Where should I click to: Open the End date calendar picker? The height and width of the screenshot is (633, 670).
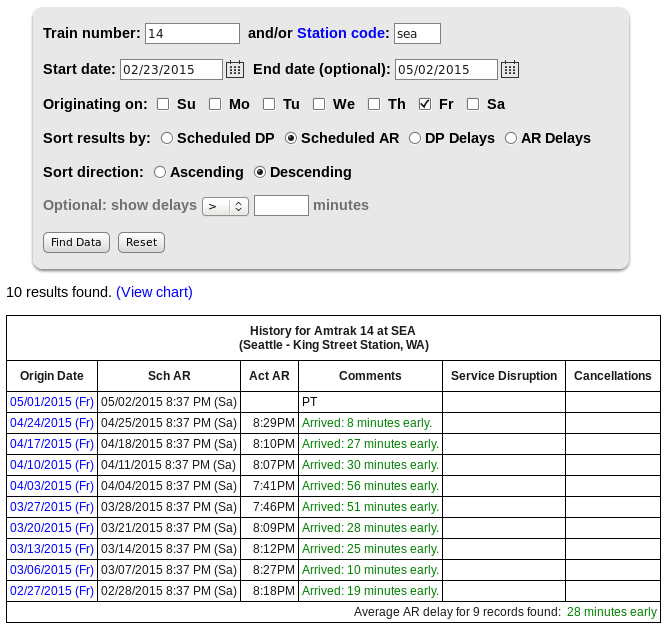[x=510, y=69]
